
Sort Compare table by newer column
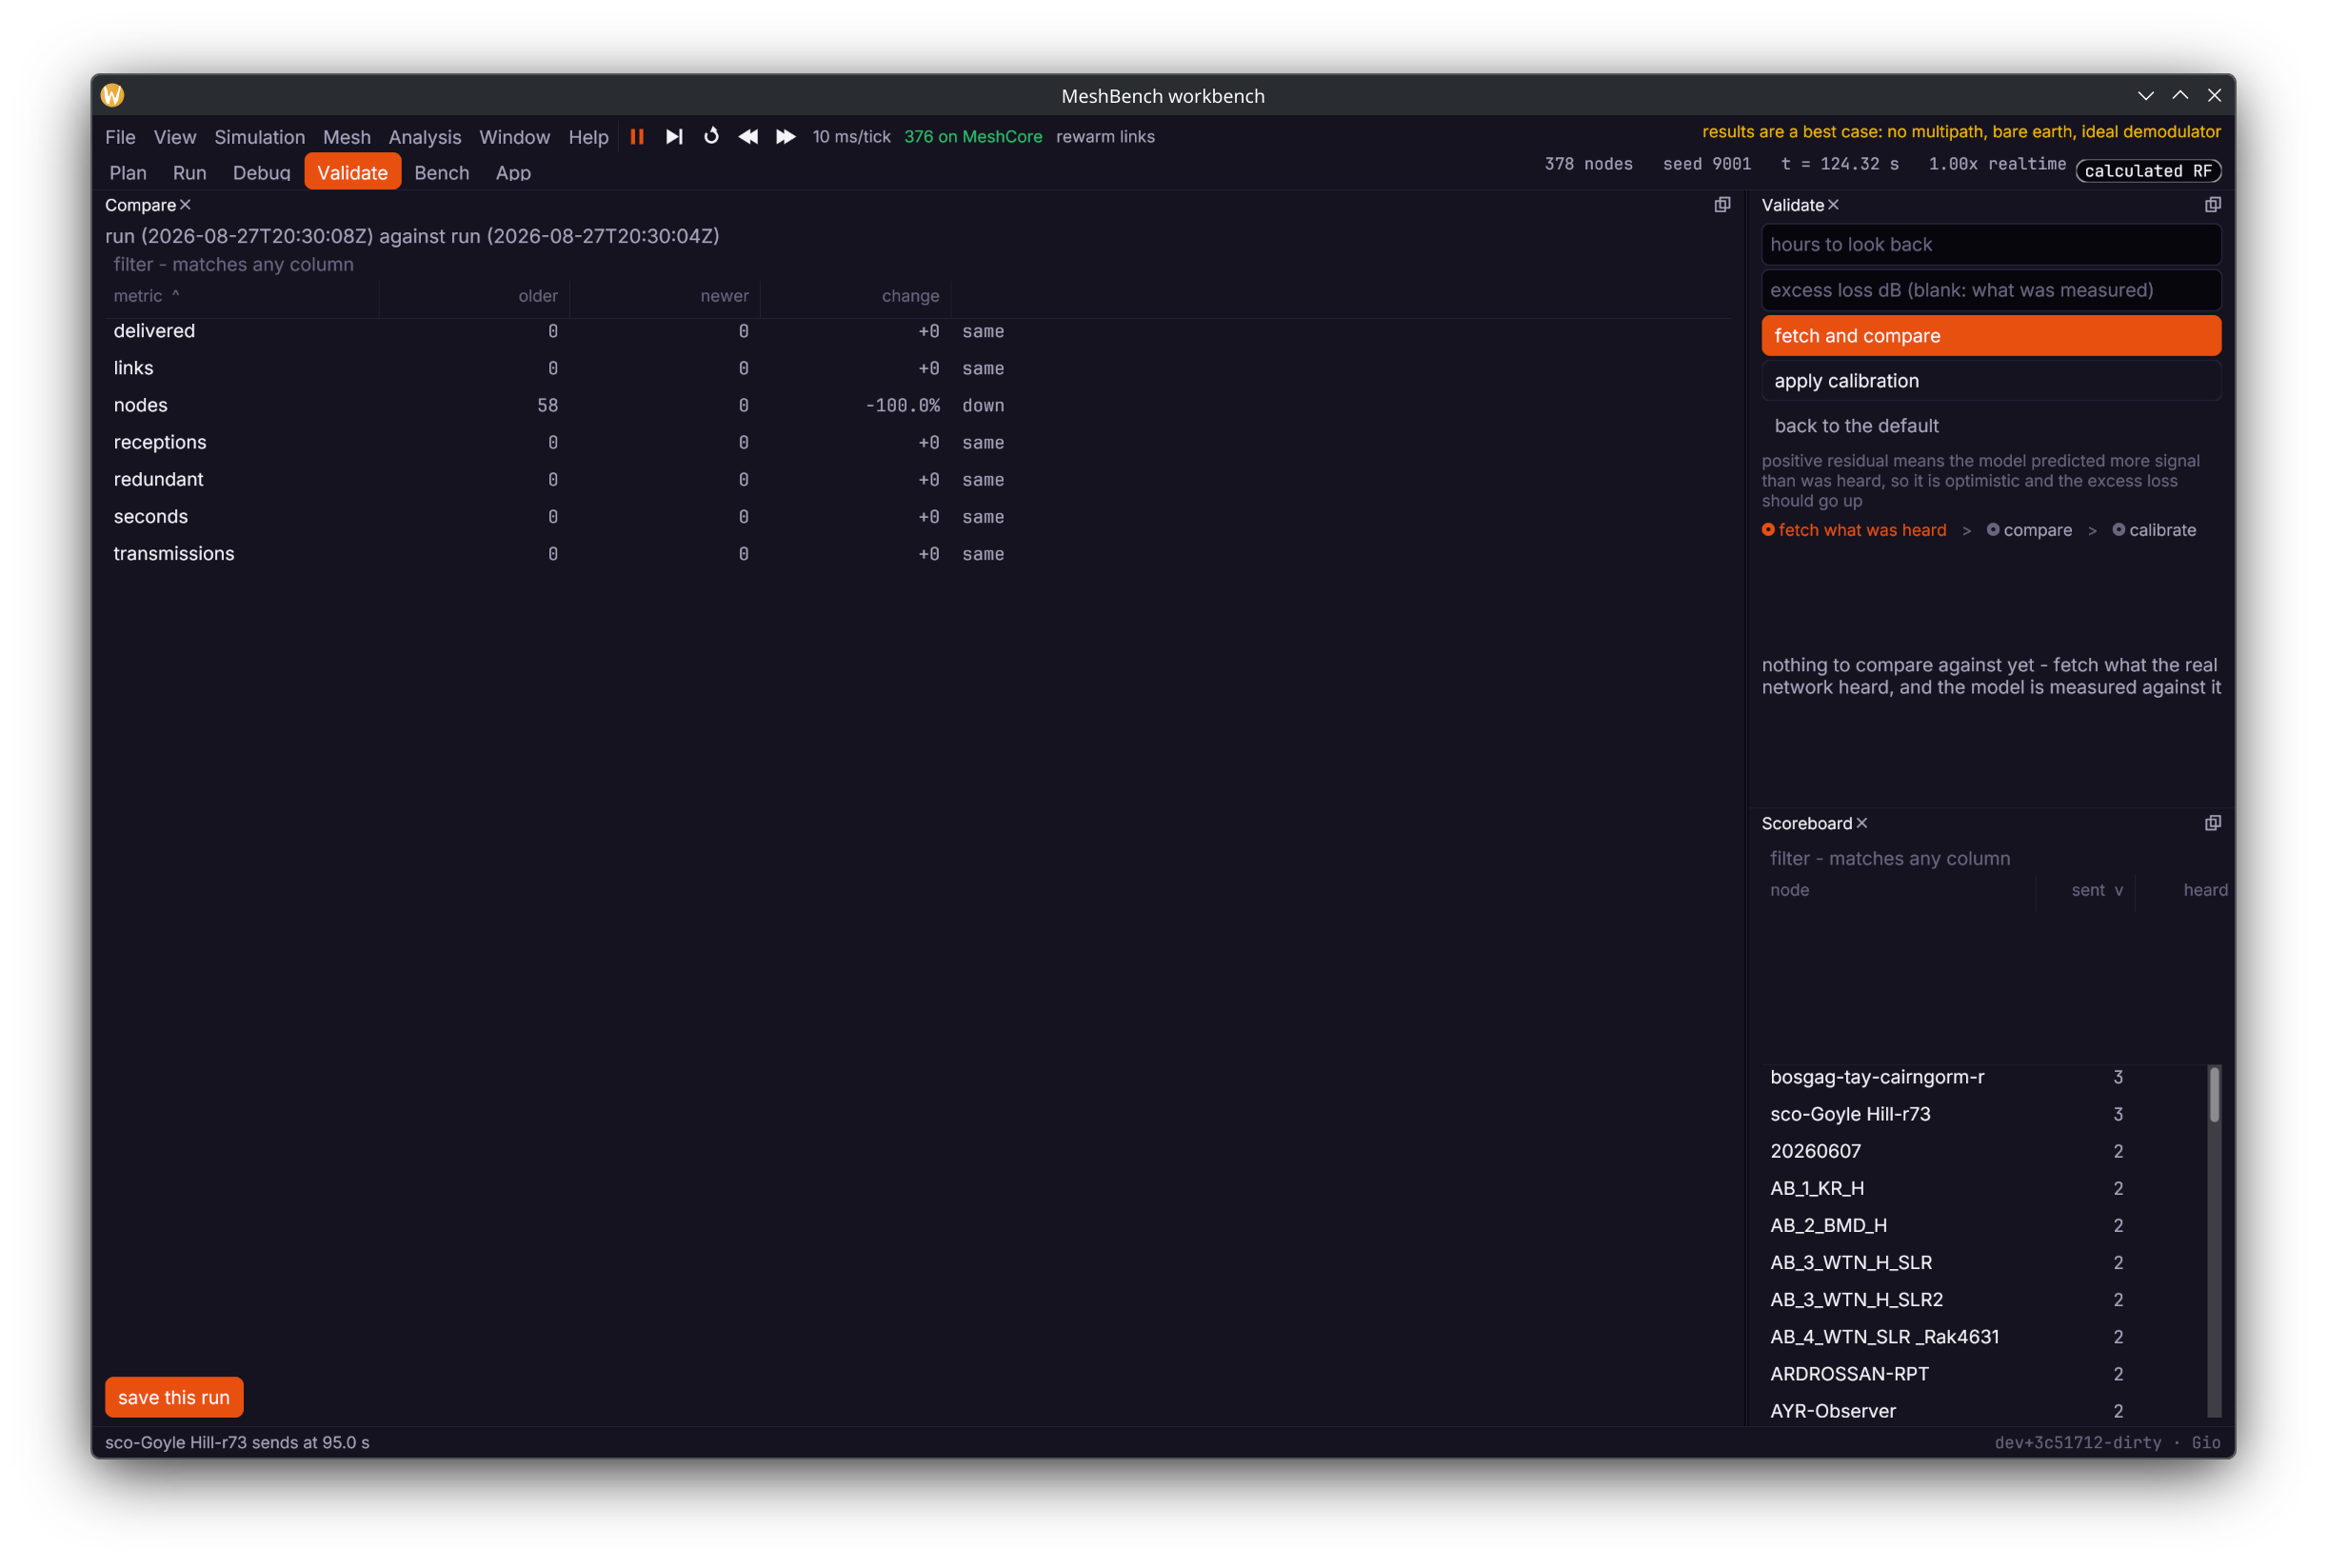coord(665,296)
